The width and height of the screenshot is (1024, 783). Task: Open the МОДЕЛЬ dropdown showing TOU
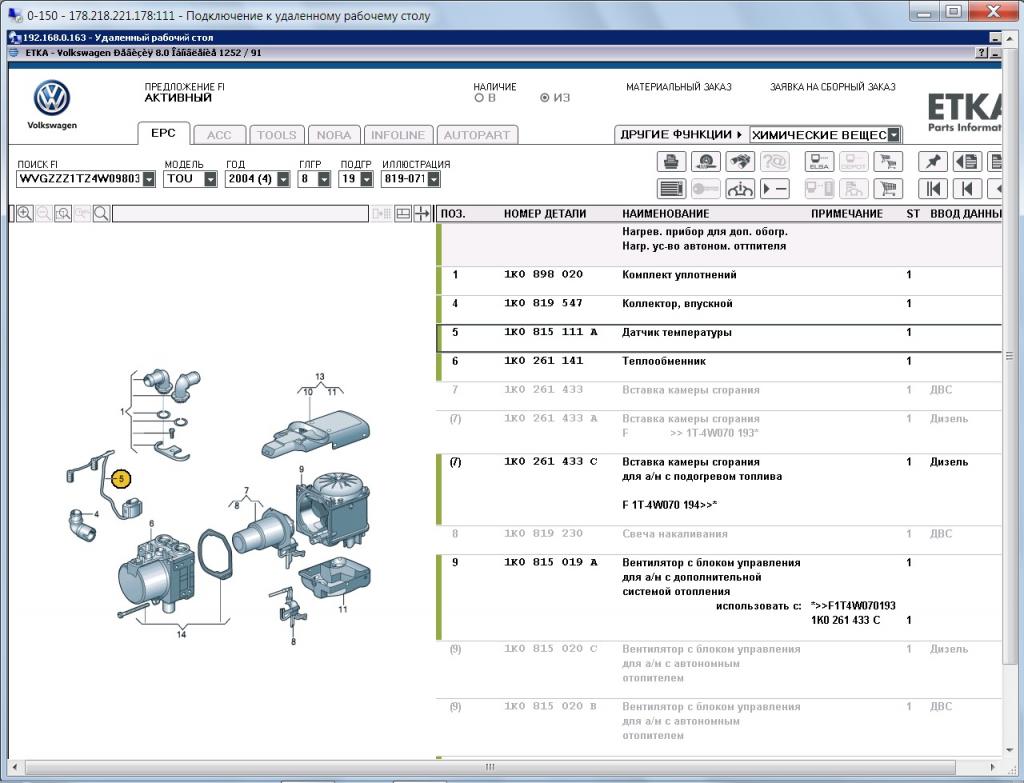(x=210, y=179)
